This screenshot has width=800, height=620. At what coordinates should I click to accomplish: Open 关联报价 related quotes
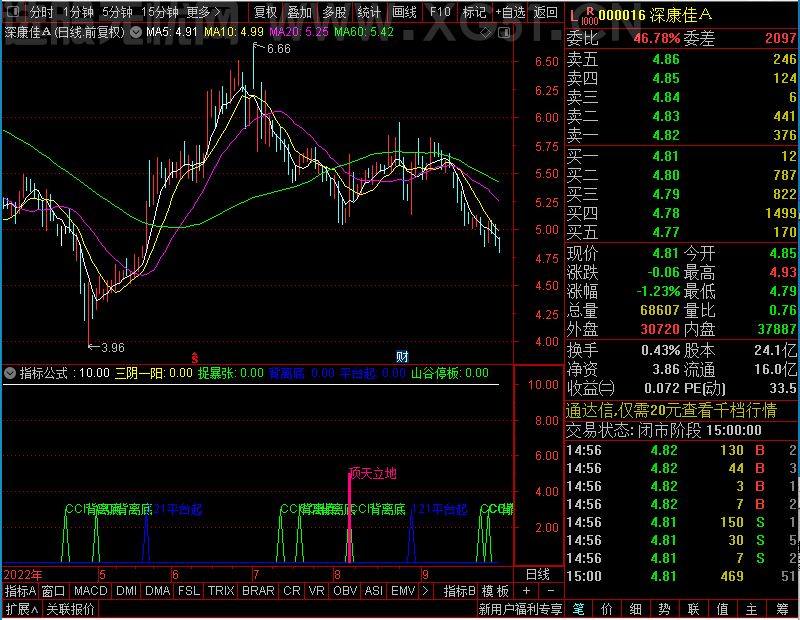70,609
